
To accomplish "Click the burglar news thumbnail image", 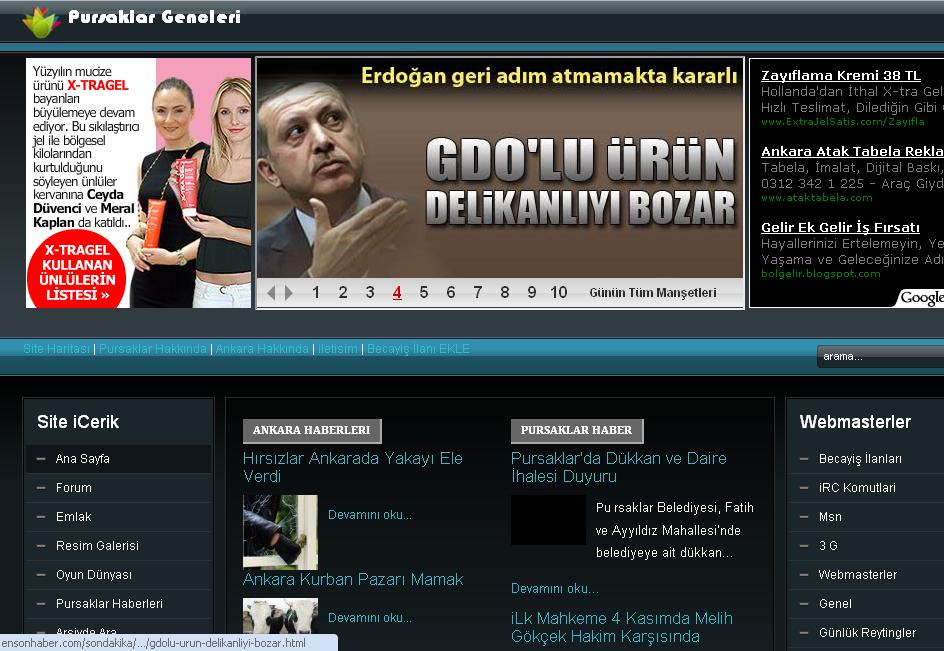I will click(x=280, y=532).
